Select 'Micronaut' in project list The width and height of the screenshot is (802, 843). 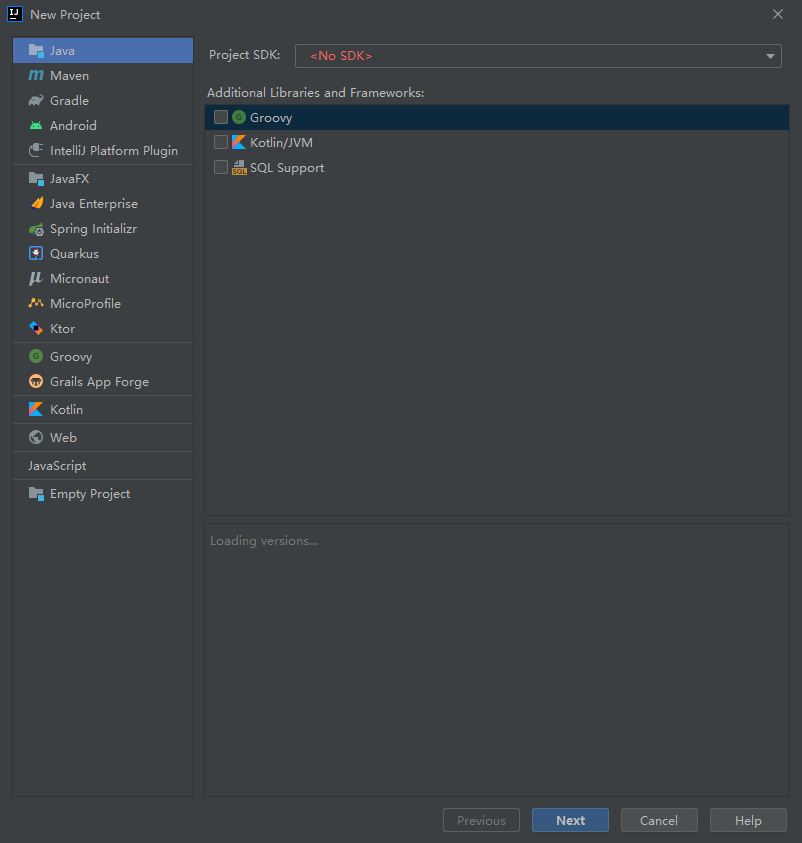coord(103,278)
